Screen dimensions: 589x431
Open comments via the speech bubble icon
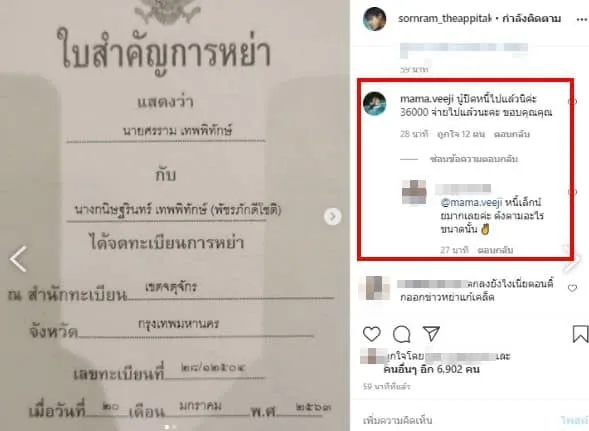pyautogui.click(x=402, y=334)
